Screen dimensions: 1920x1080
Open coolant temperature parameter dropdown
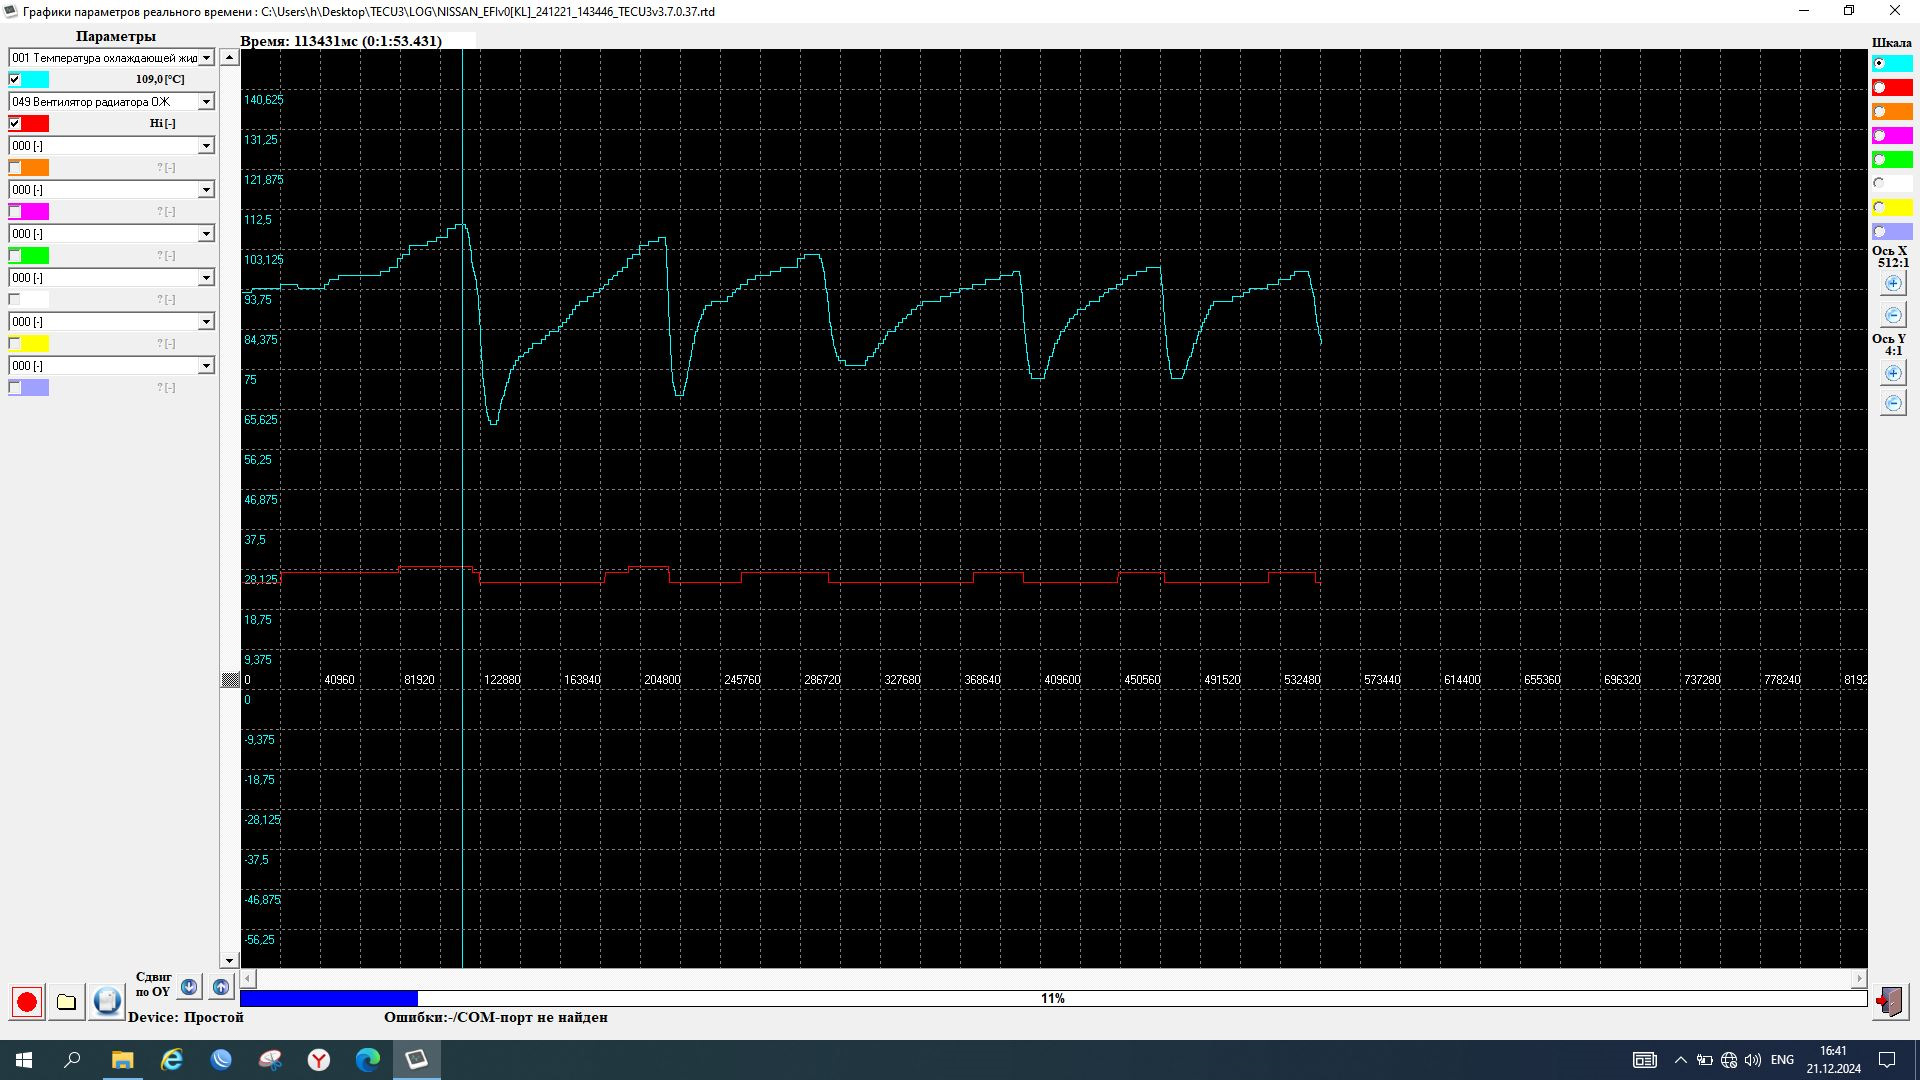(x=206, y=58)
